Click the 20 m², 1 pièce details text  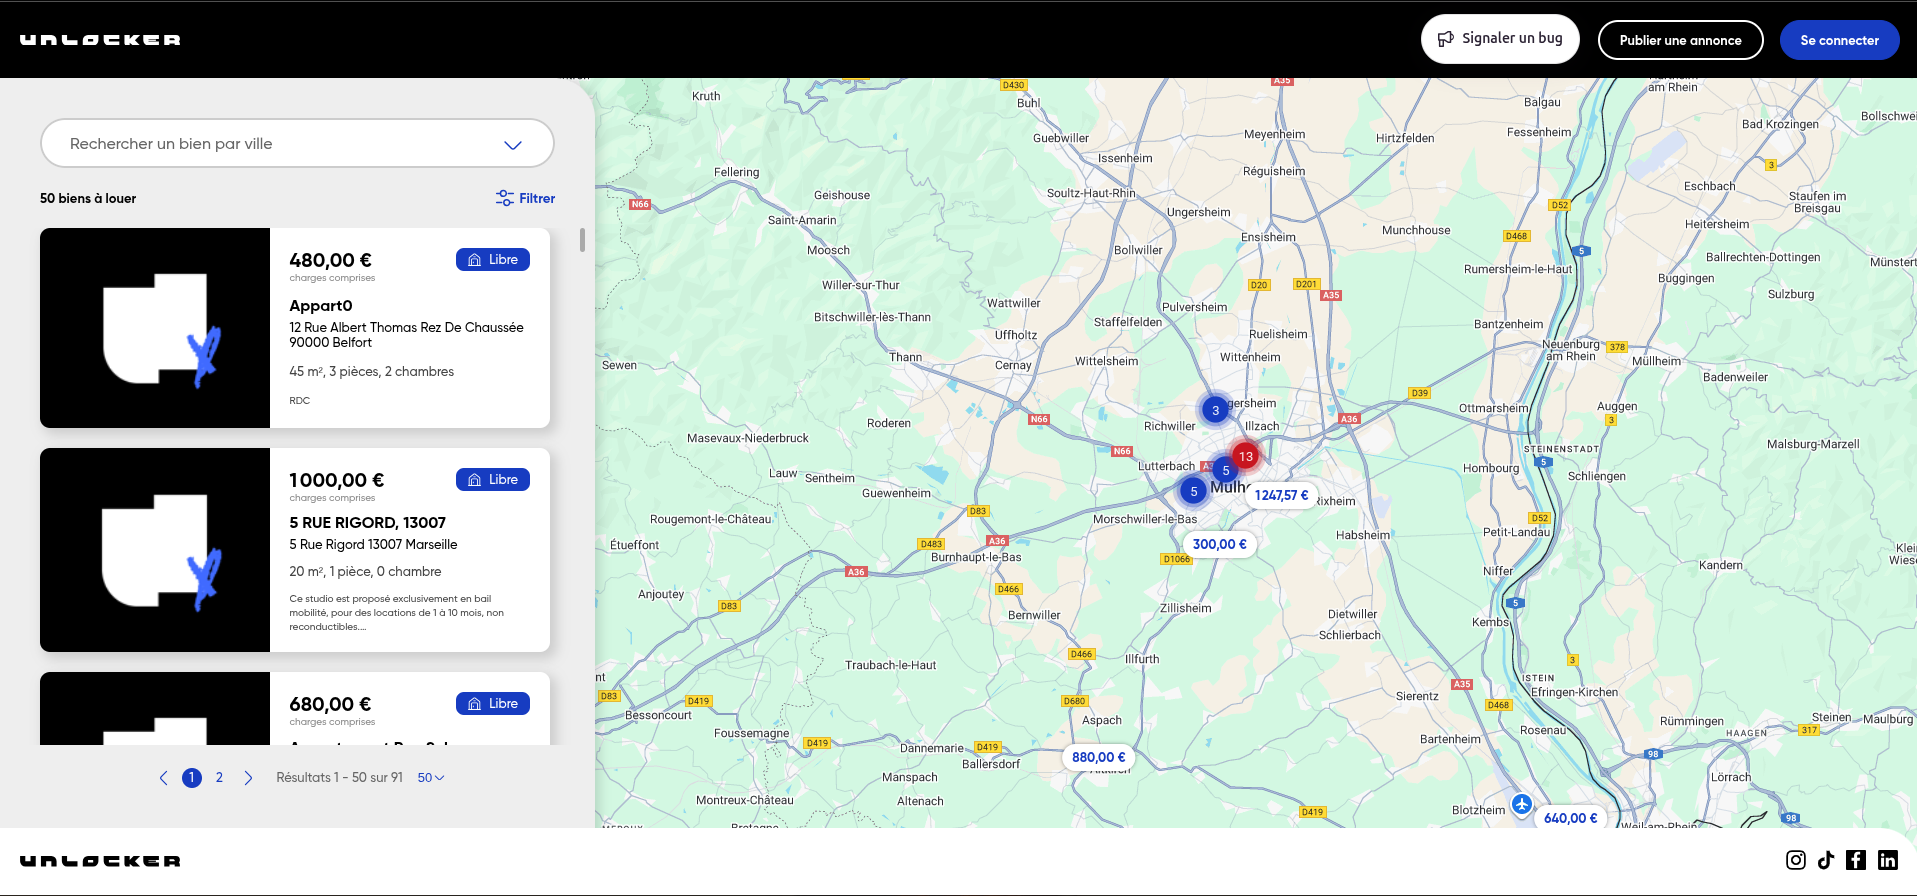pyautogui.click(x=365, y=571)
